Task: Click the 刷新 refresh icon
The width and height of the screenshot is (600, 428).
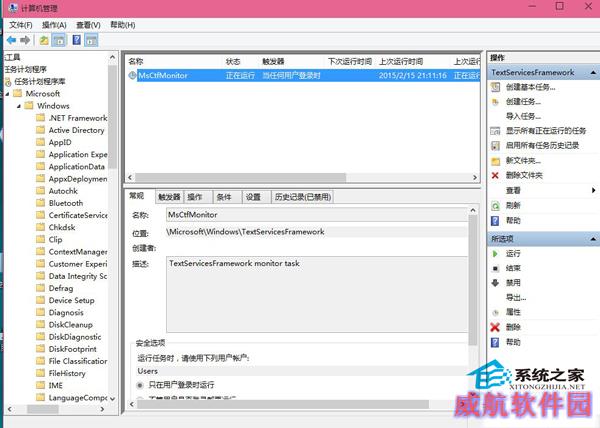Action: (x=495, y=205)
